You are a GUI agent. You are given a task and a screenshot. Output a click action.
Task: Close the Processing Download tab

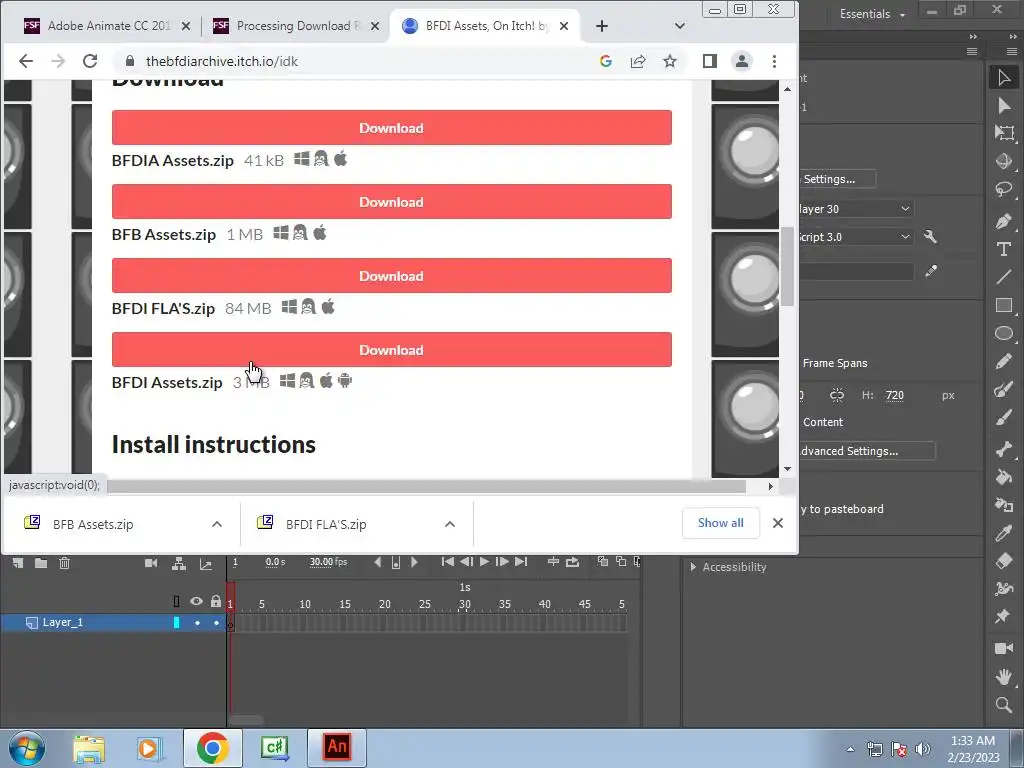pyautogui.click(x=375, y=26)
